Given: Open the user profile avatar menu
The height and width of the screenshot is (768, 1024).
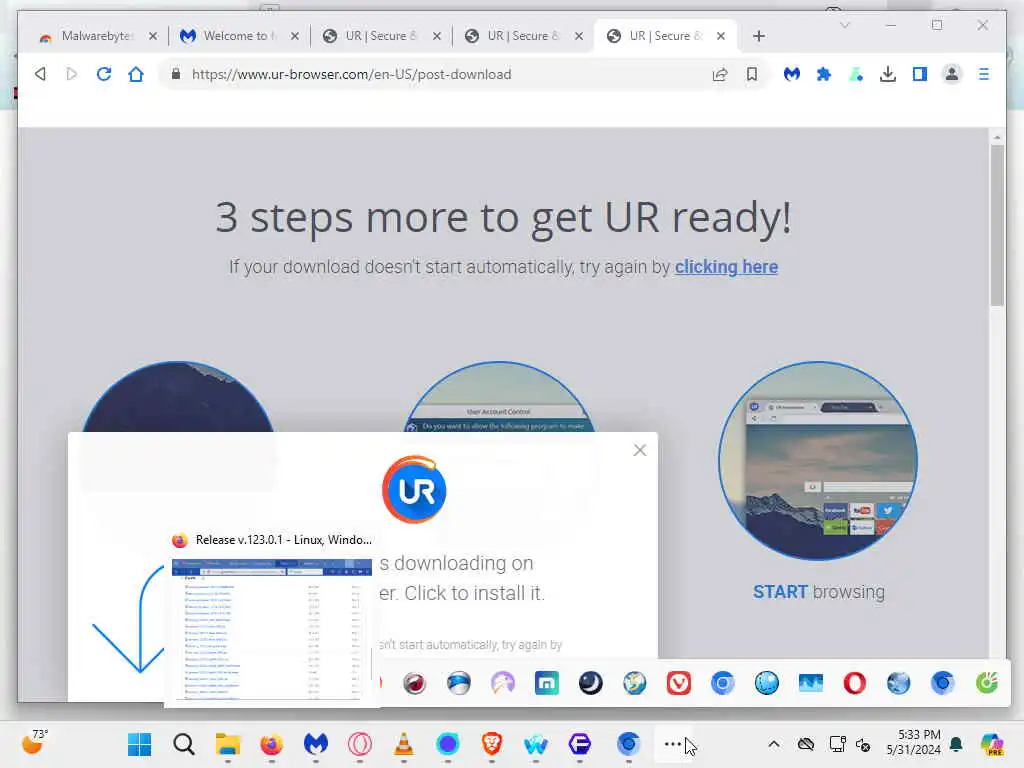Looking at the screenshot, I should [952, 74].
